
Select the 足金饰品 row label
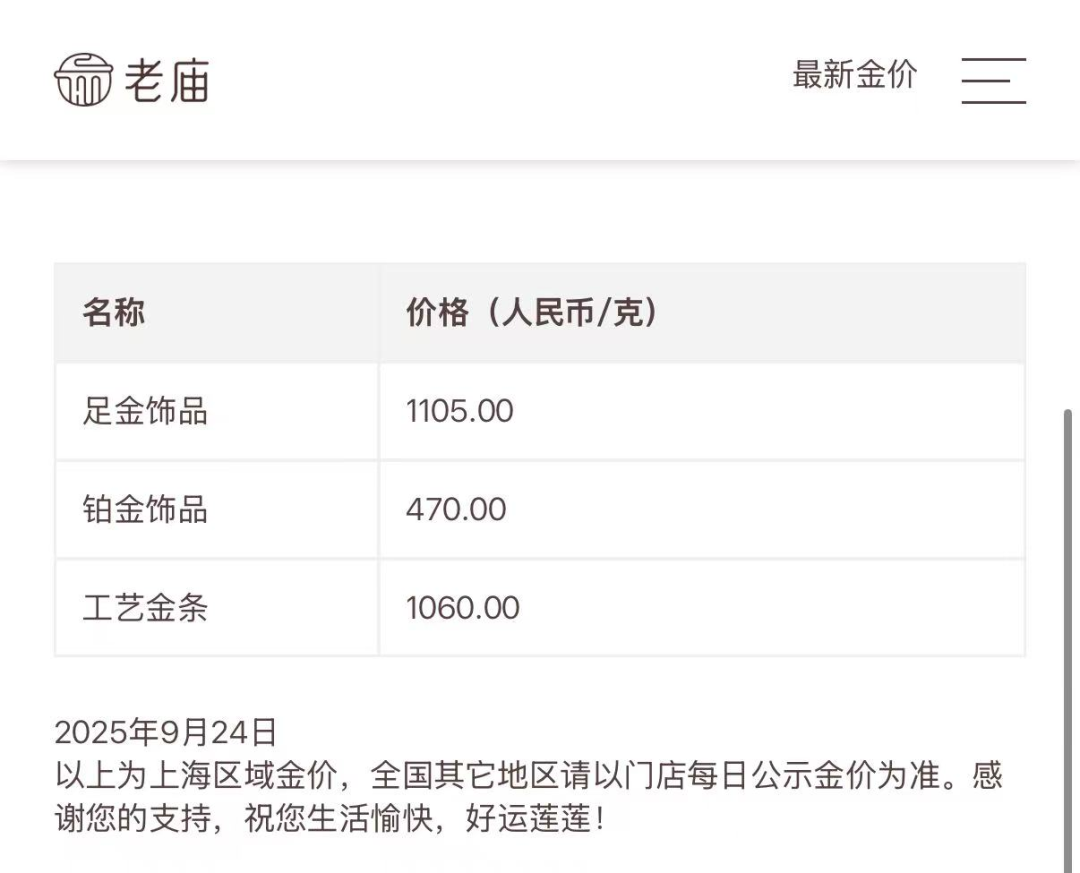[x=145, y=411]
